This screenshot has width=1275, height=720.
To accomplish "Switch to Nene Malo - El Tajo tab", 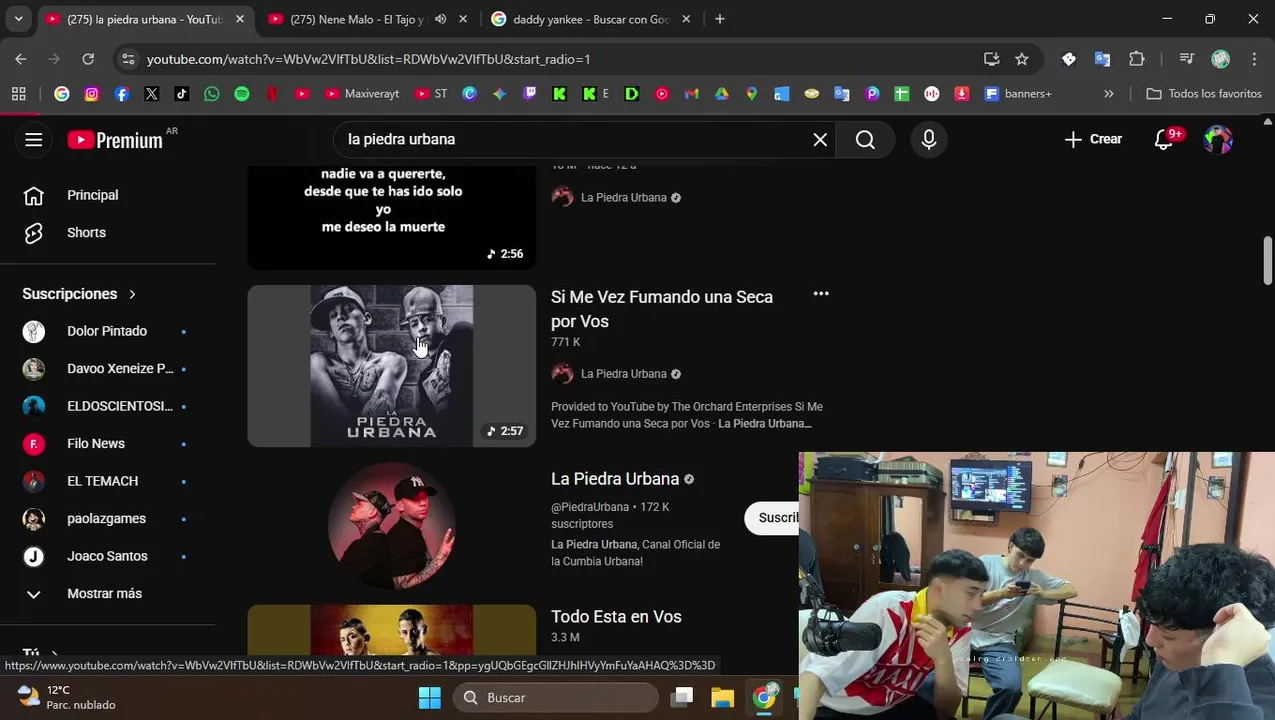I will (x=355, y=19).
